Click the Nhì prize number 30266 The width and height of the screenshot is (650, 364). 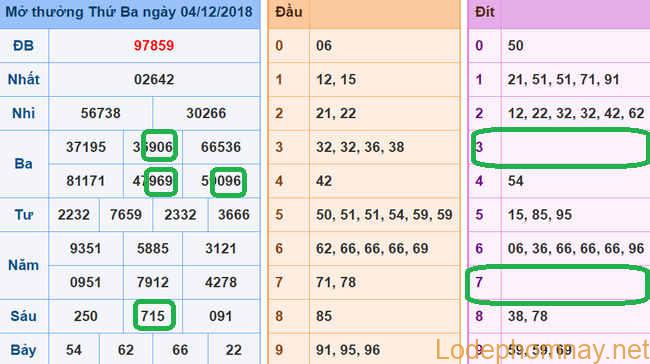click(x=206, y=113)
